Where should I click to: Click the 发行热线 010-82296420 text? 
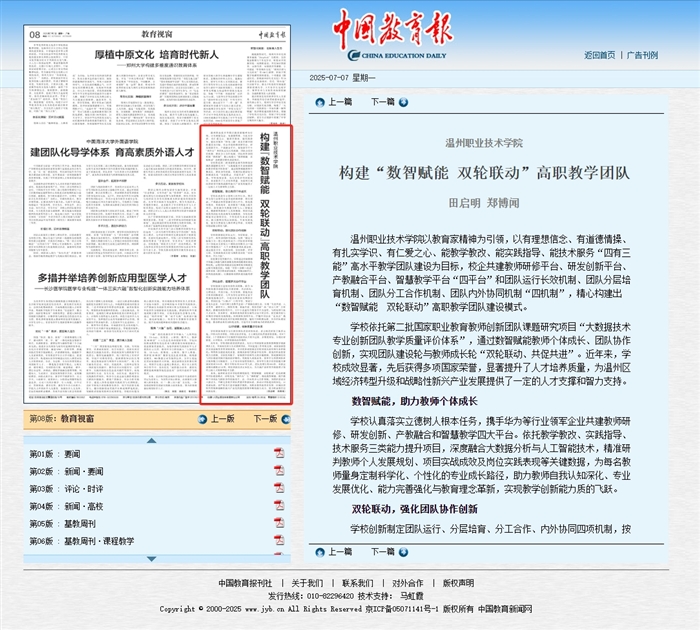point(311,596)
